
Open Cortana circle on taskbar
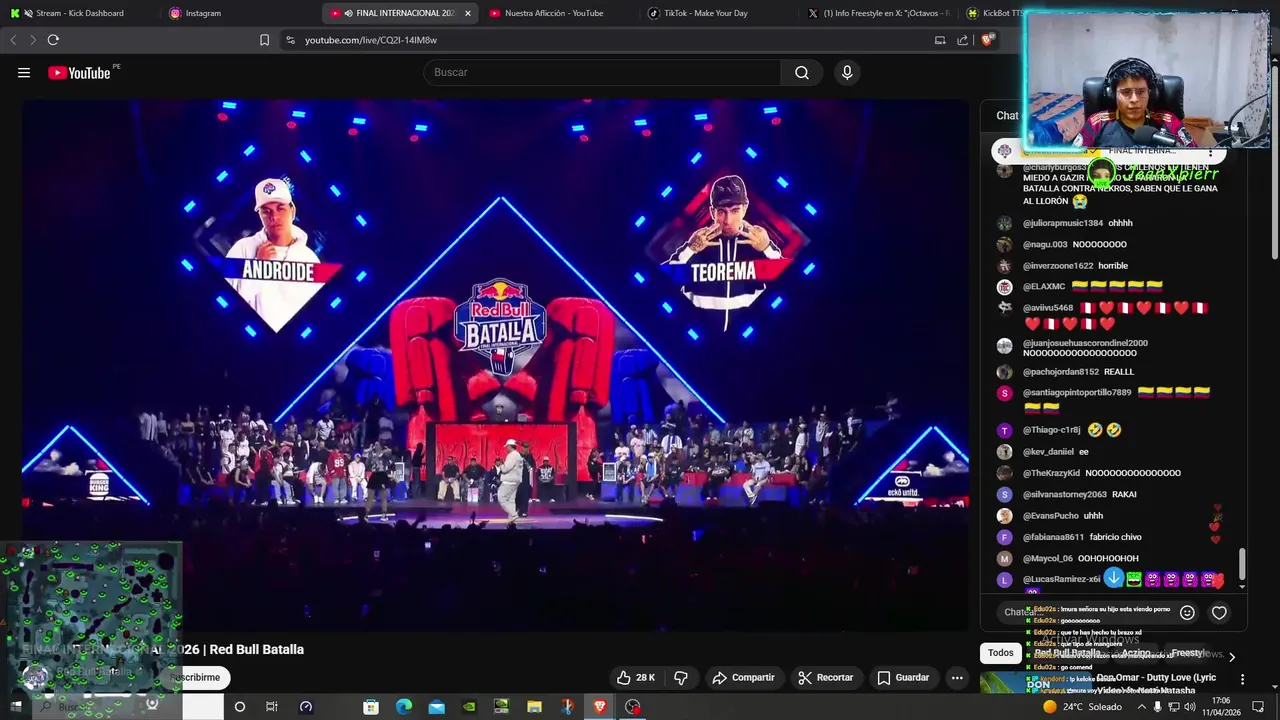239,706
